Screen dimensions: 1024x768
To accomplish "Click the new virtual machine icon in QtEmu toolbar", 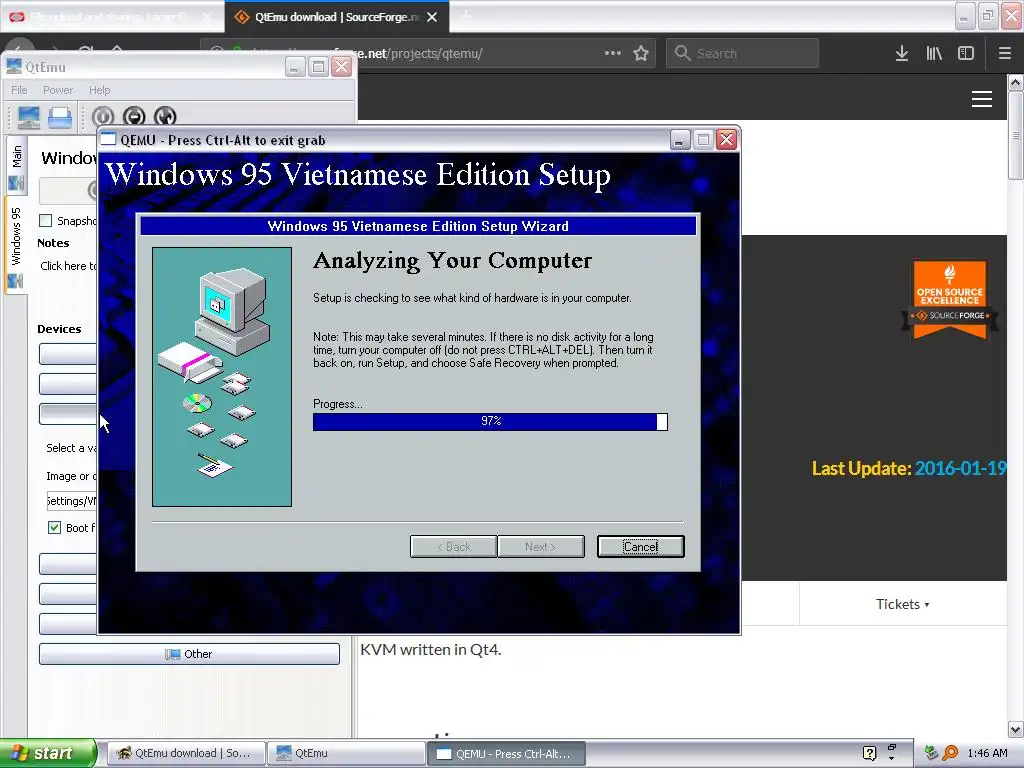I will point(29,117).
